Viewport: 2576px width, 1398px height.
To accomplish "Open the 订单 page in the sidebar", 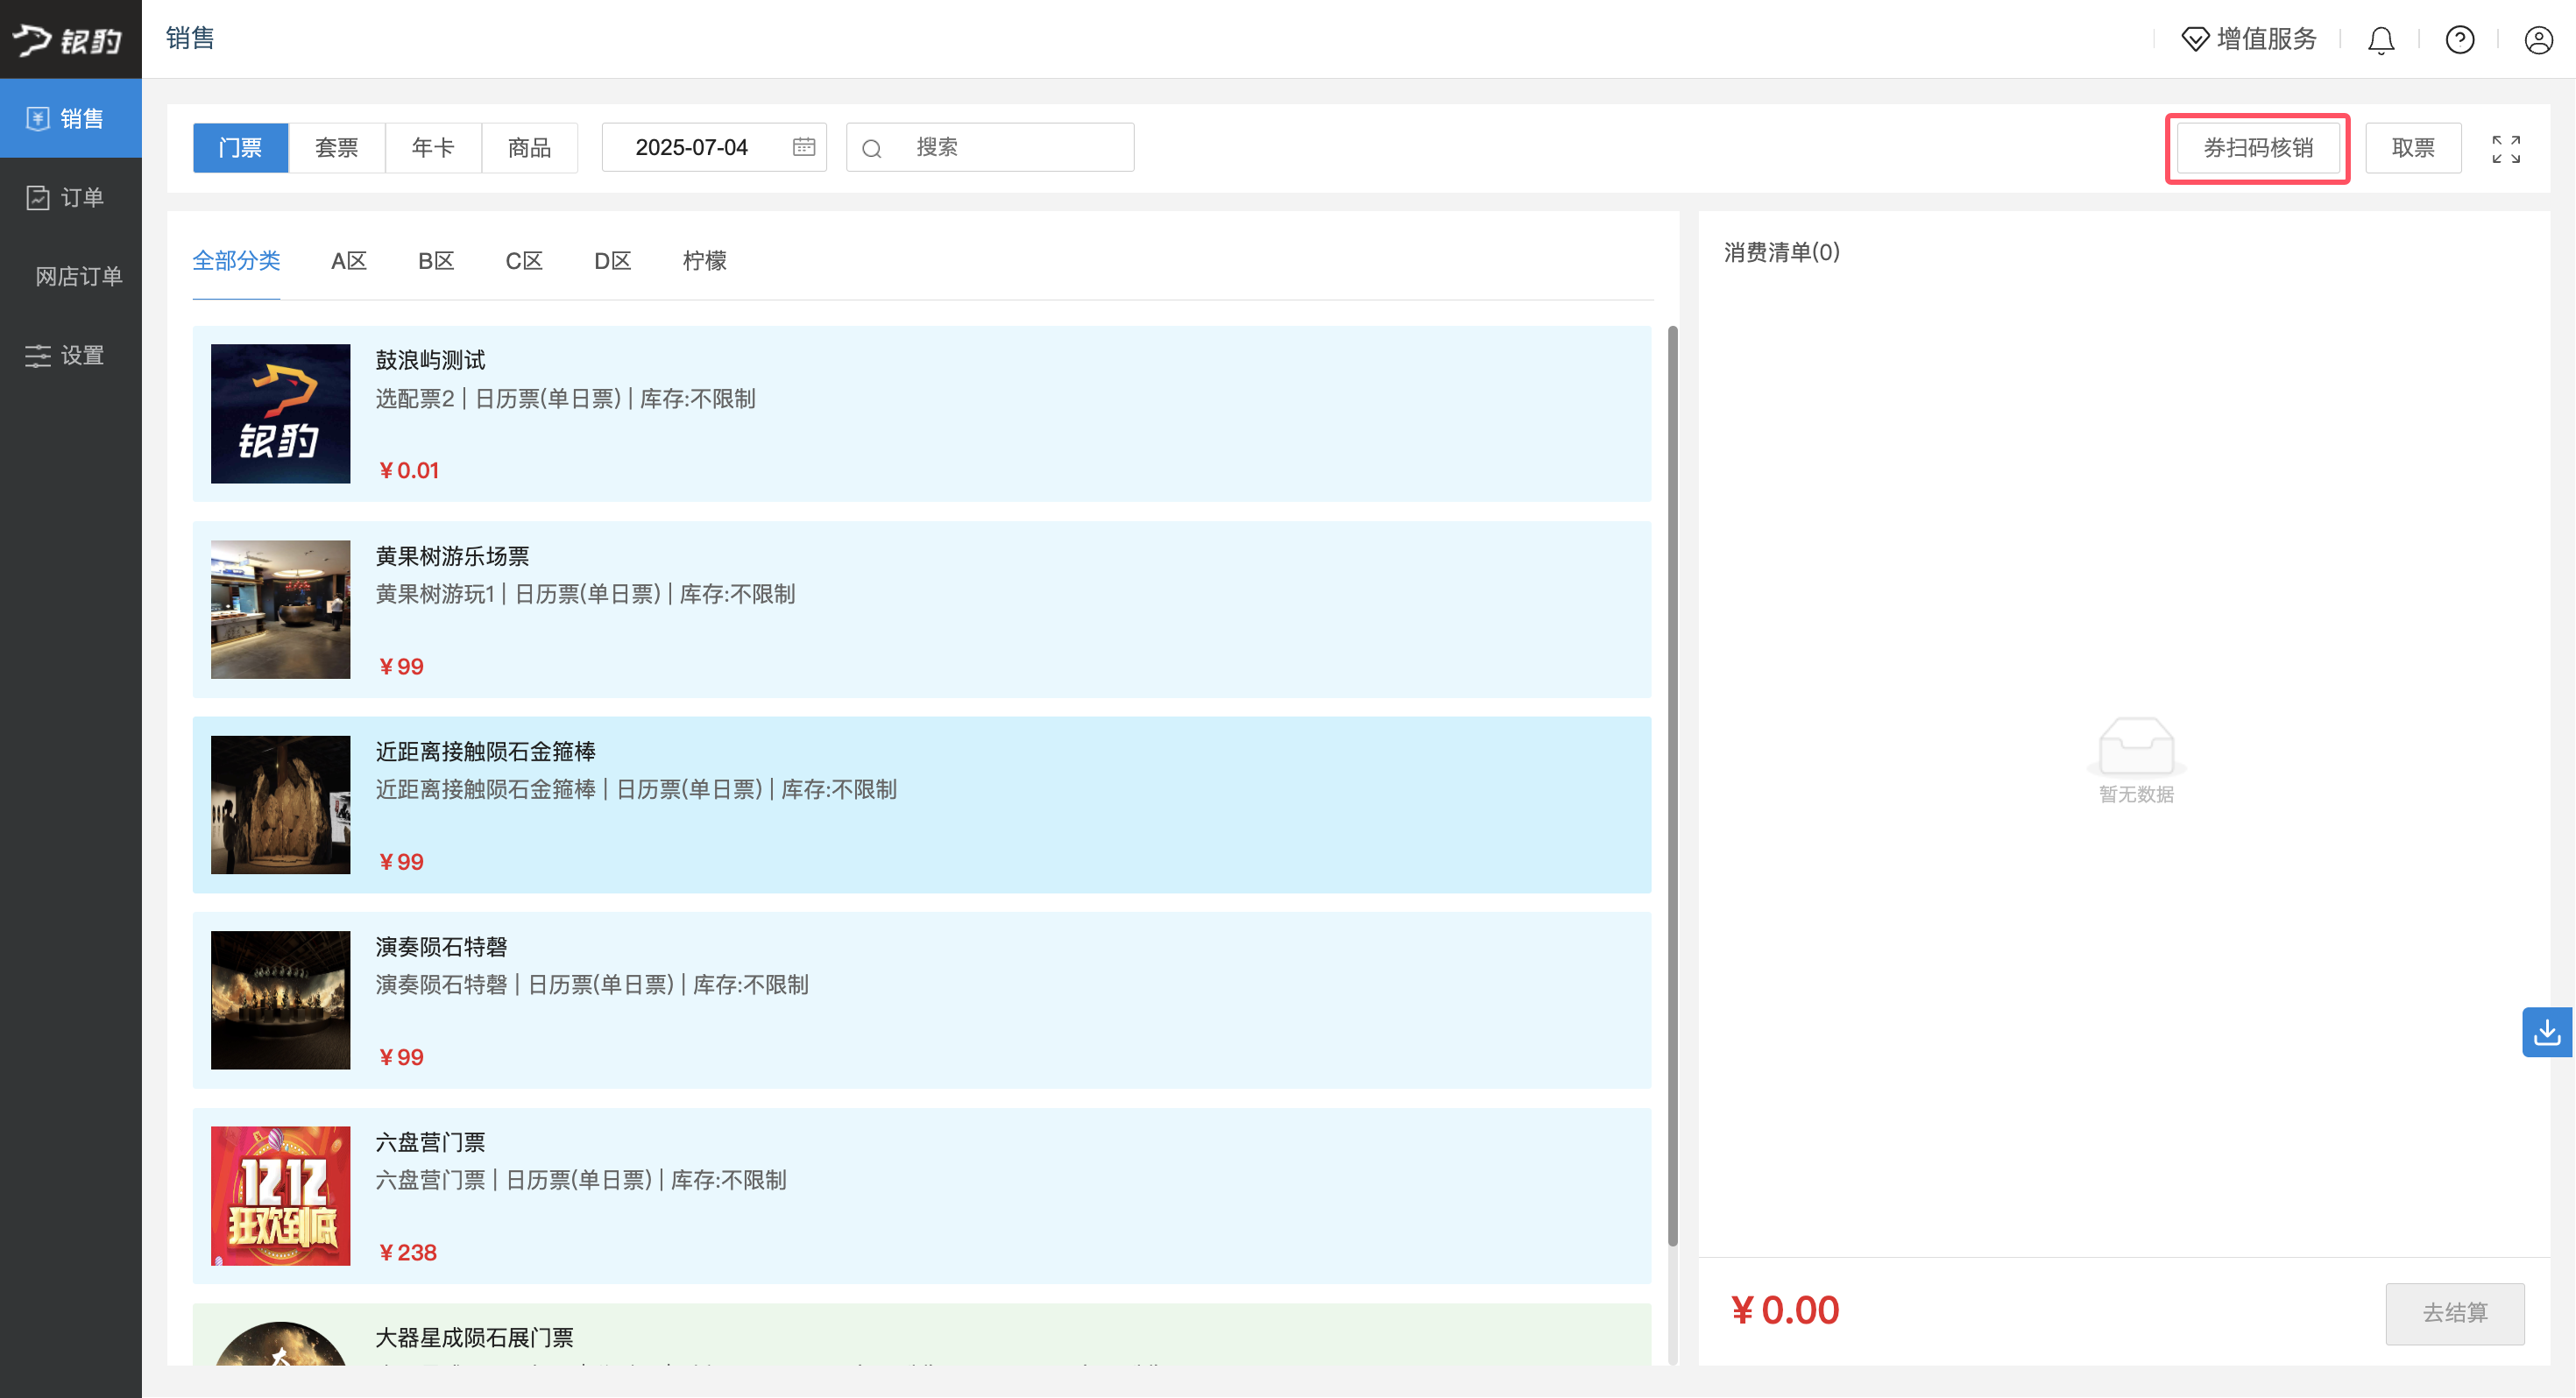I will tap(70, 197).
